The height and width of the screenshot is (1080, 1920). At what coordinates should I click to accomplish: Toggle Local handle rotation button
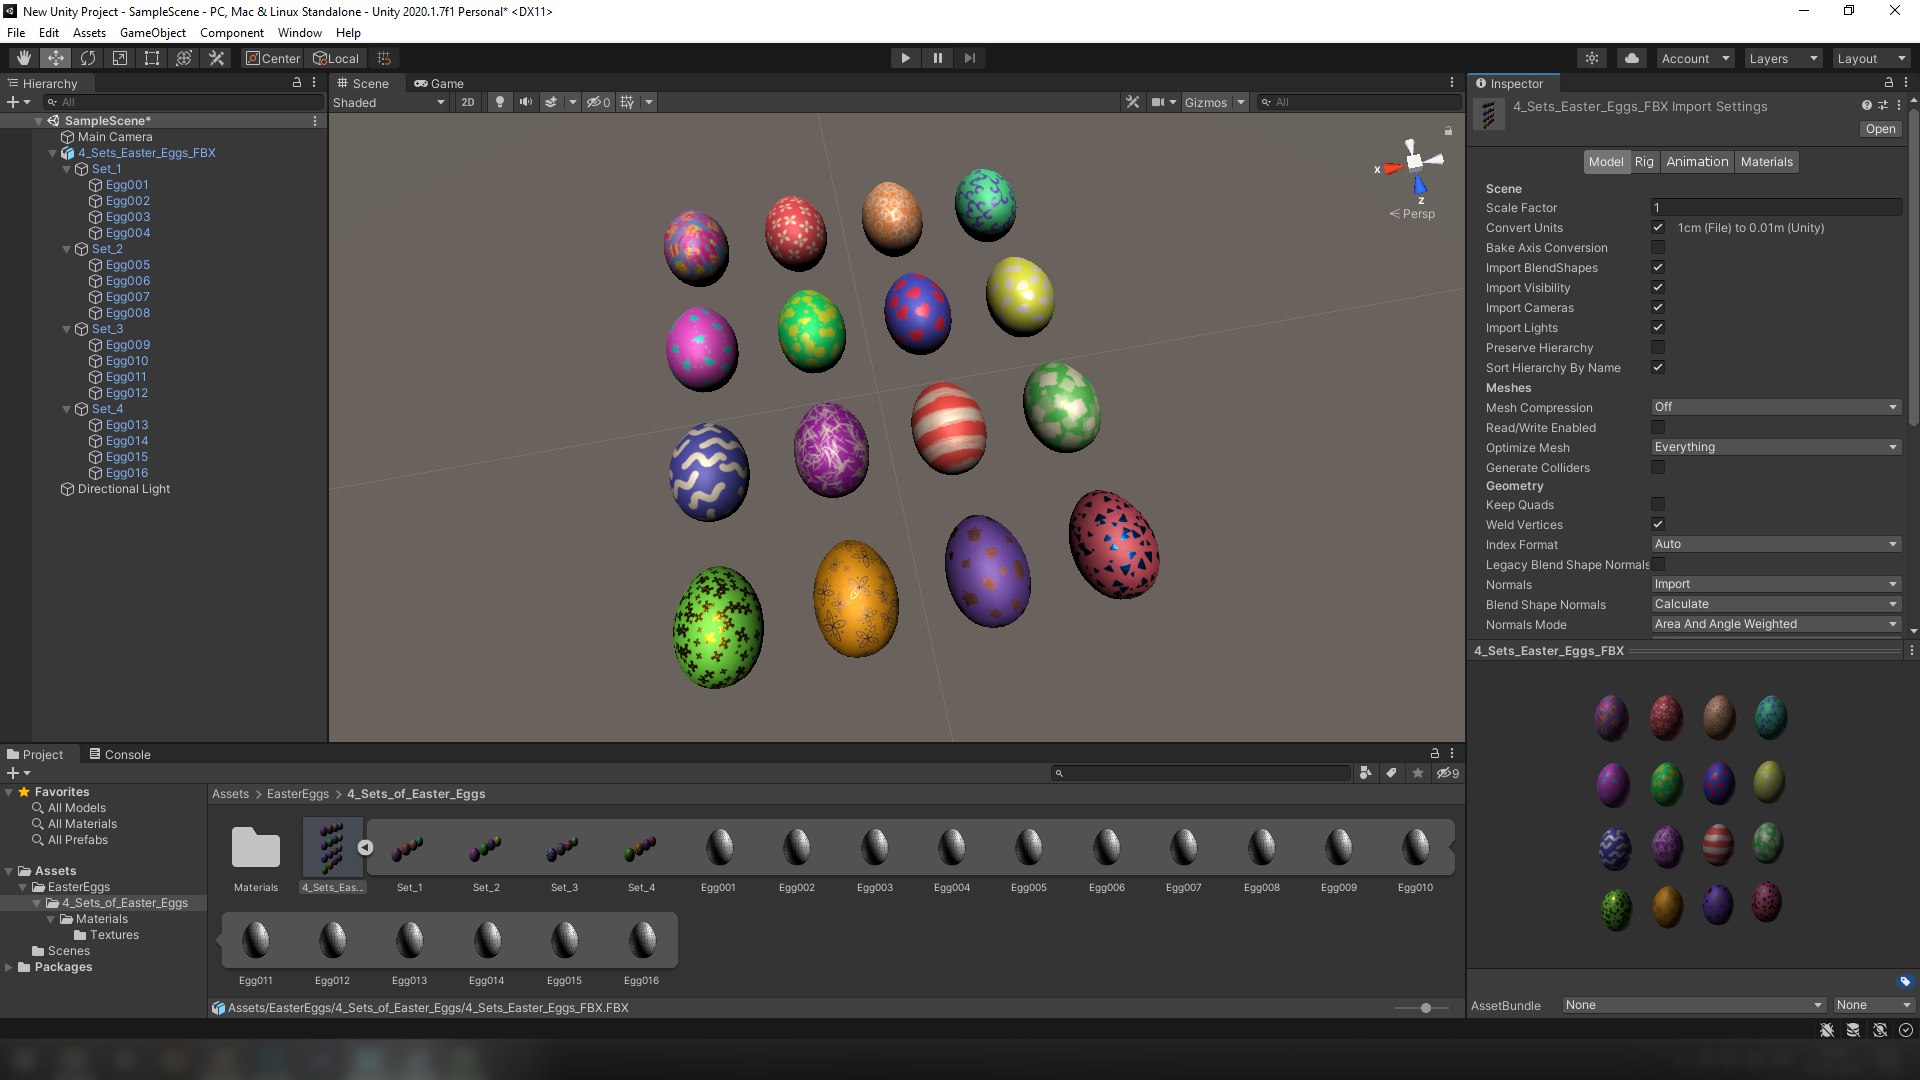click(x=336, y=58)
